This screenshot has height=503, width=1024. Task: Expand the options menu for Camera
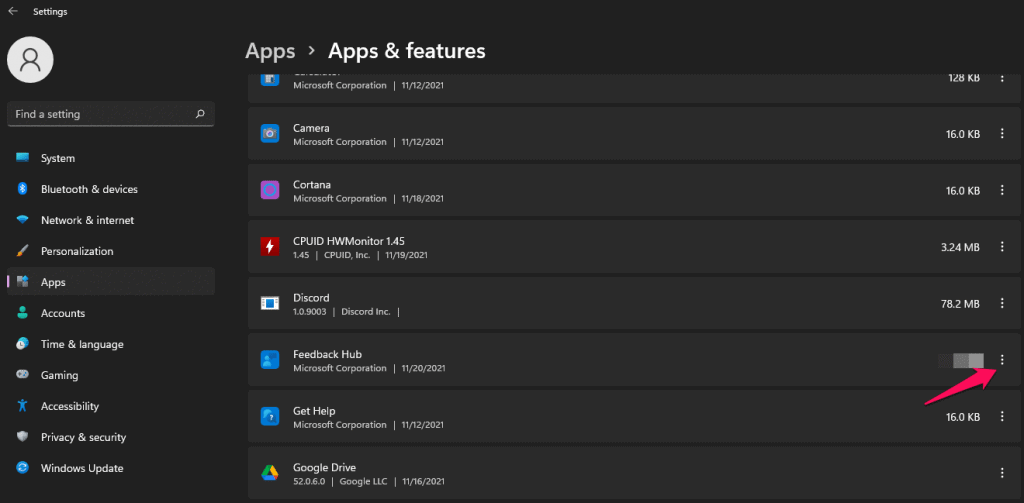pos(1002,133)
